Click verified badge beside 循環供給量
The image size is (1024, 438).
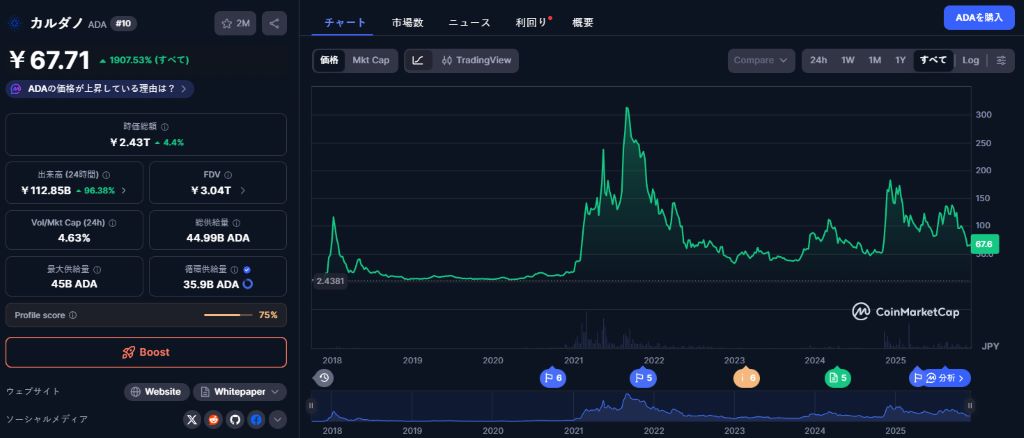pyautogui.click(x=247, y=269)
